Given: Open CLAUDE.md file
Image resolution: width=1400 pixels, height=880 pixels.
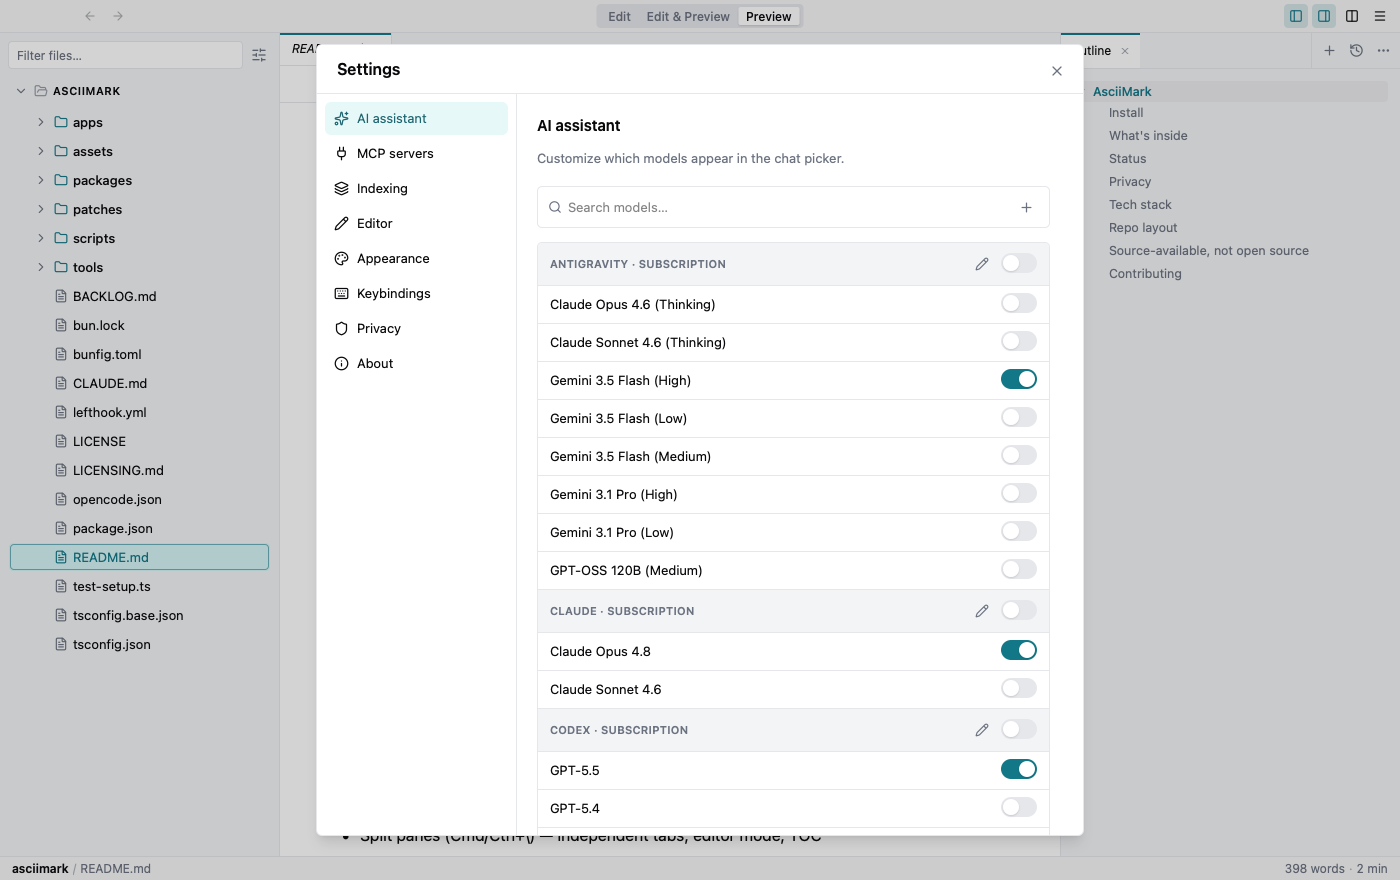Looking at the screenshot, I should 139,383.
